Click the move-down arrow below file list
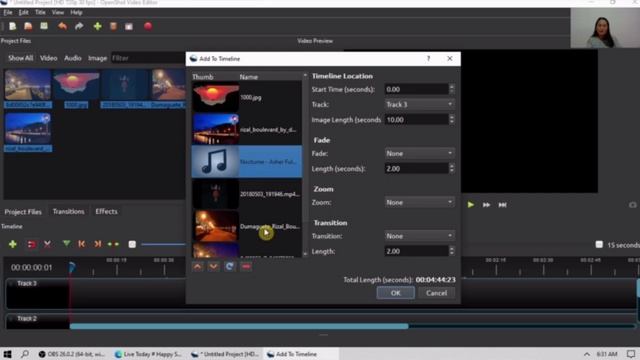The height and width of the screenshot is (360, 640). click(x=213, y=267)
